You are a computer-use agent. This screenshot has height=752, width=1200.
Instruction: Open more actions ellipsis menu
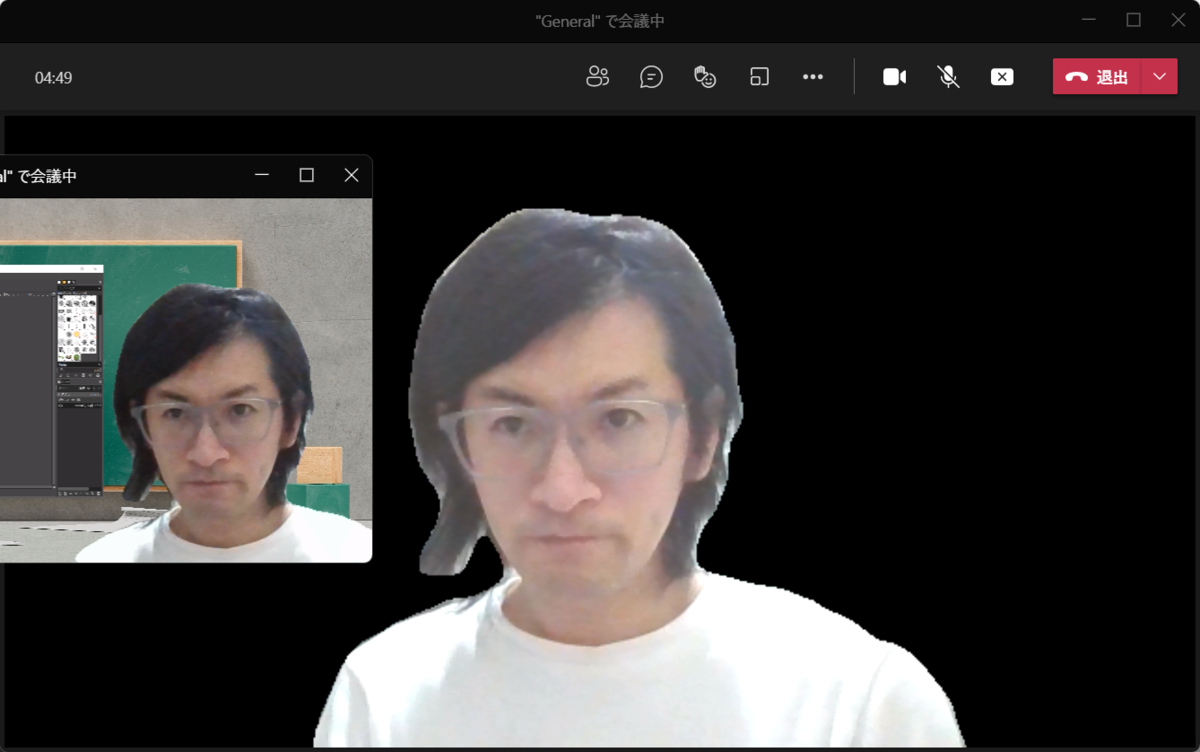coord(813,77)
